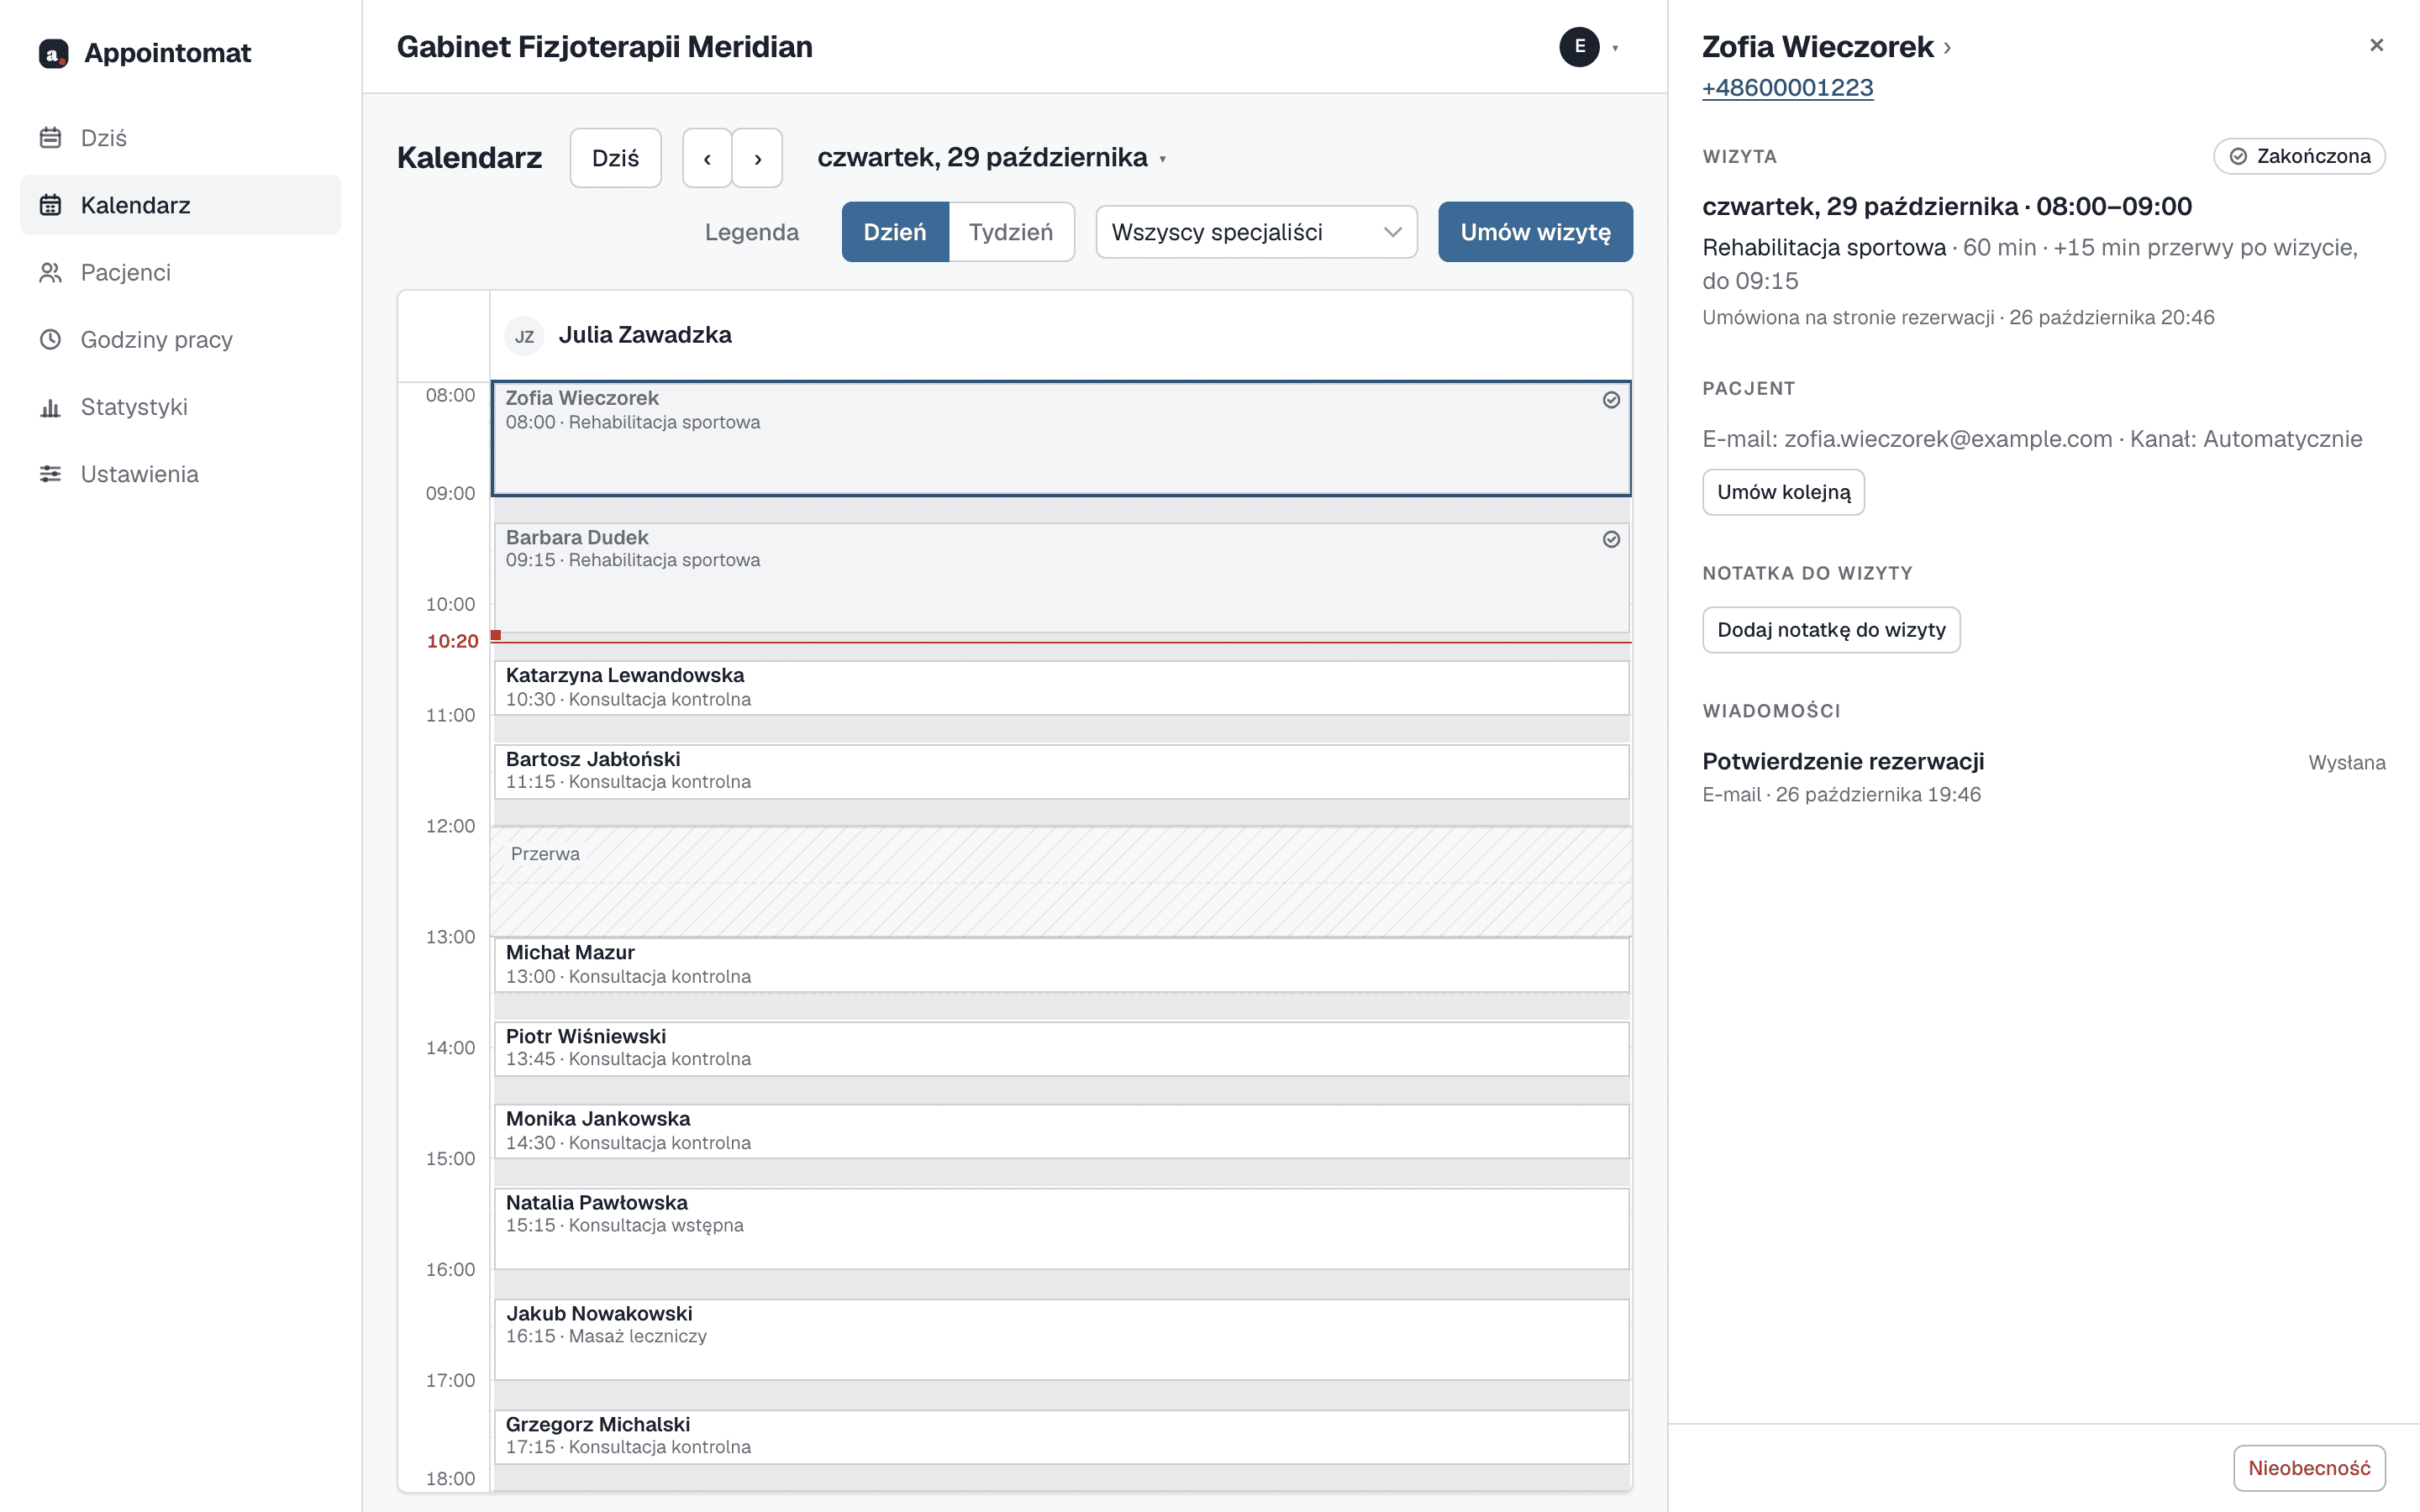Mark visit as Nieobecność
2420x1512 pixels.
click(2309, 1468)
